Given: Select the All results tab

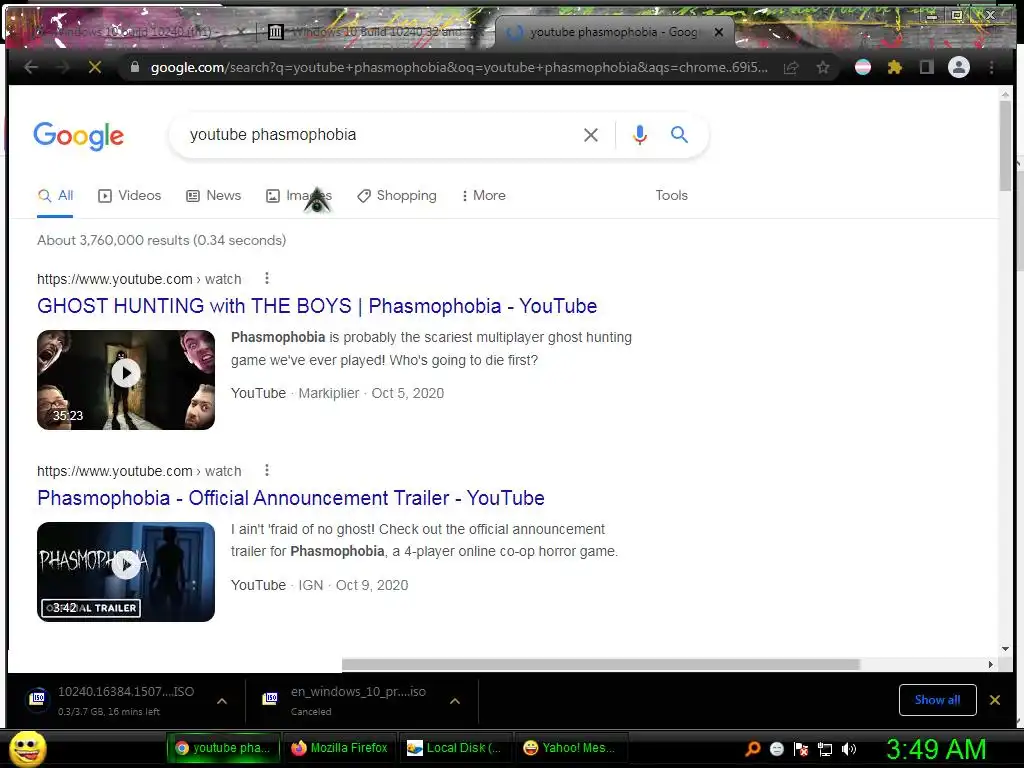Looking at the screenshot, I should pos(56,195).
